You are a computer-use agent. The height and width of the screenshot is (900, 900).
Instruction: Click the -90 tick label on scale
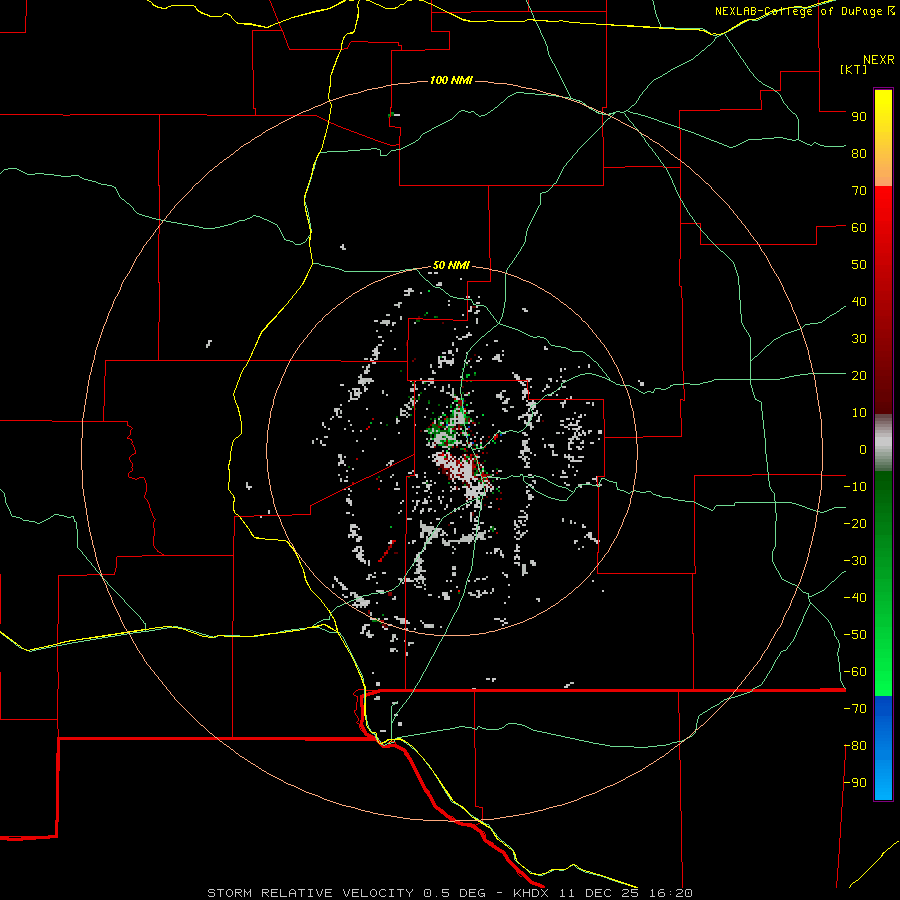coord(855,783)
